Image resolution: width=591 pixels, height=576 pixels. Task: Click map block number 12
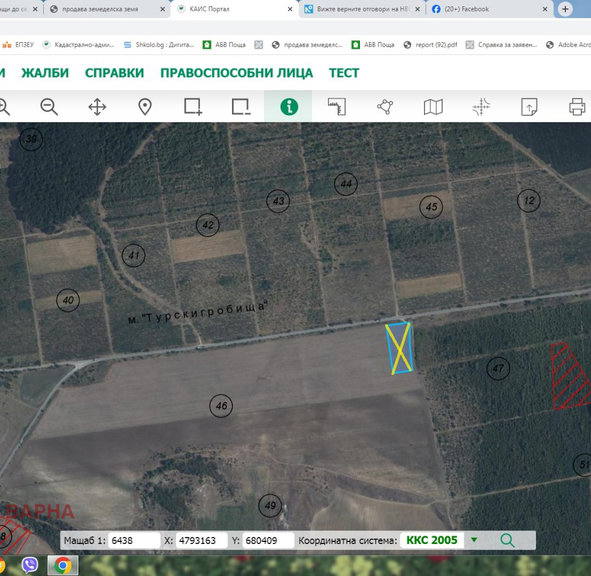click(529, 201)
